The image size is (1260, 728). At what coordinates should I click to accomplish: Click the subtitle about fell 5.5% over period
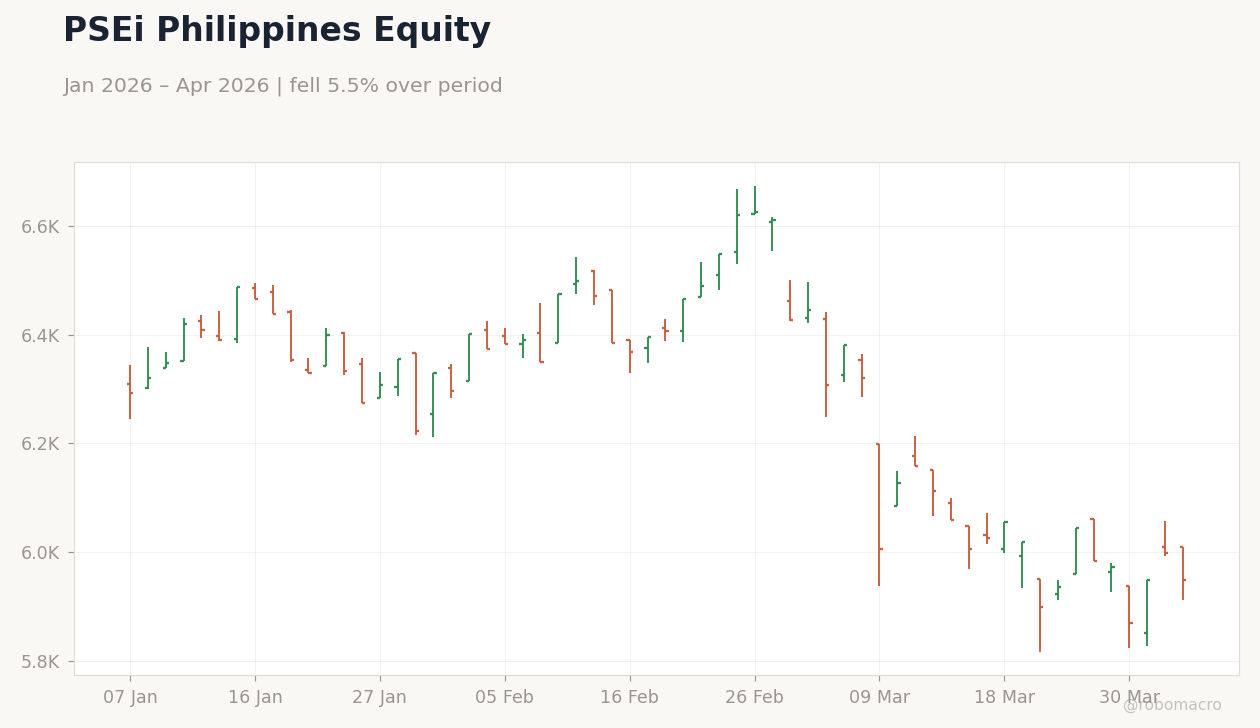[x=283, y=86]
